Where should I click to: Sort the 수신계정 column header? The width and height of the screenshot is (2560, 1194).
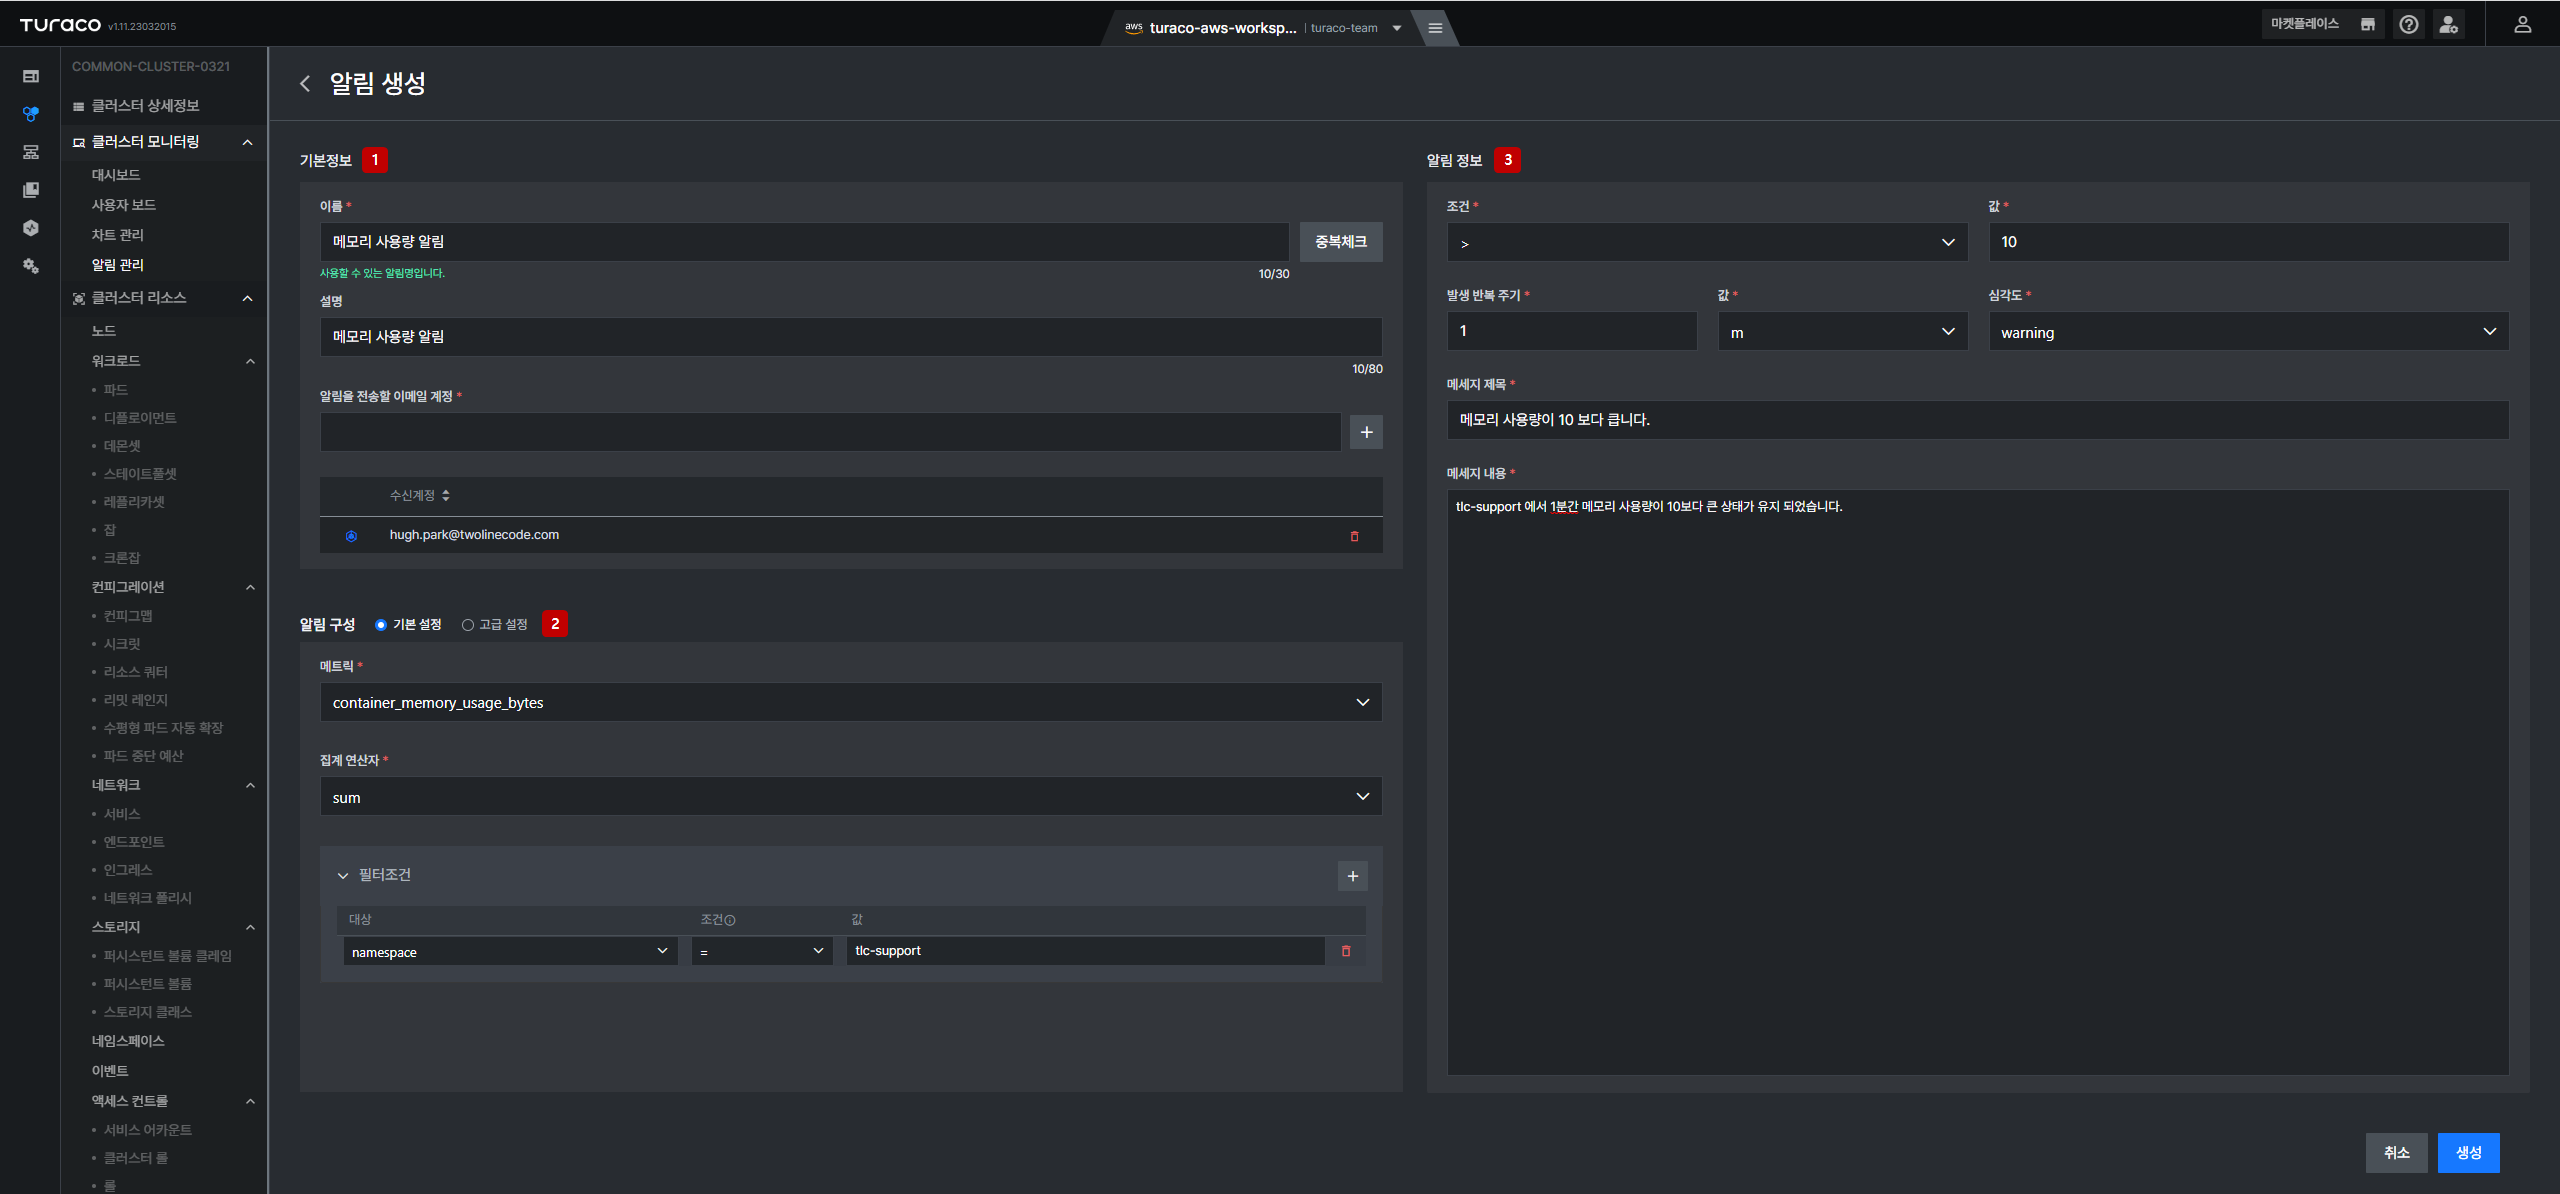(x=420, y=496)
